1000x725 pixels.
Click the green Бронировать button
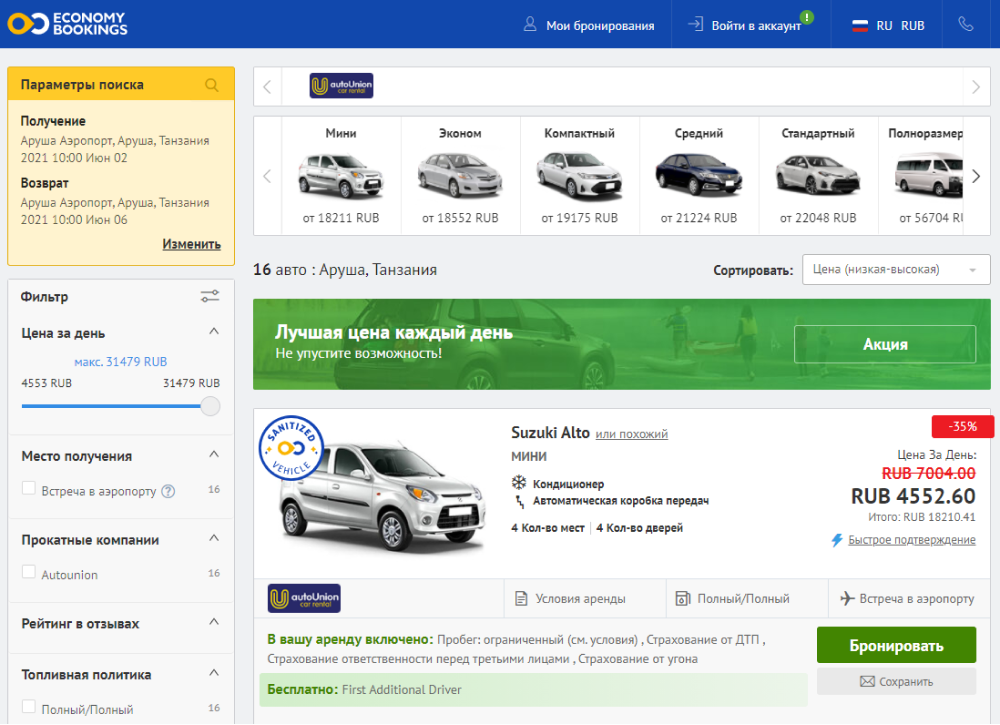click(896, 645)
